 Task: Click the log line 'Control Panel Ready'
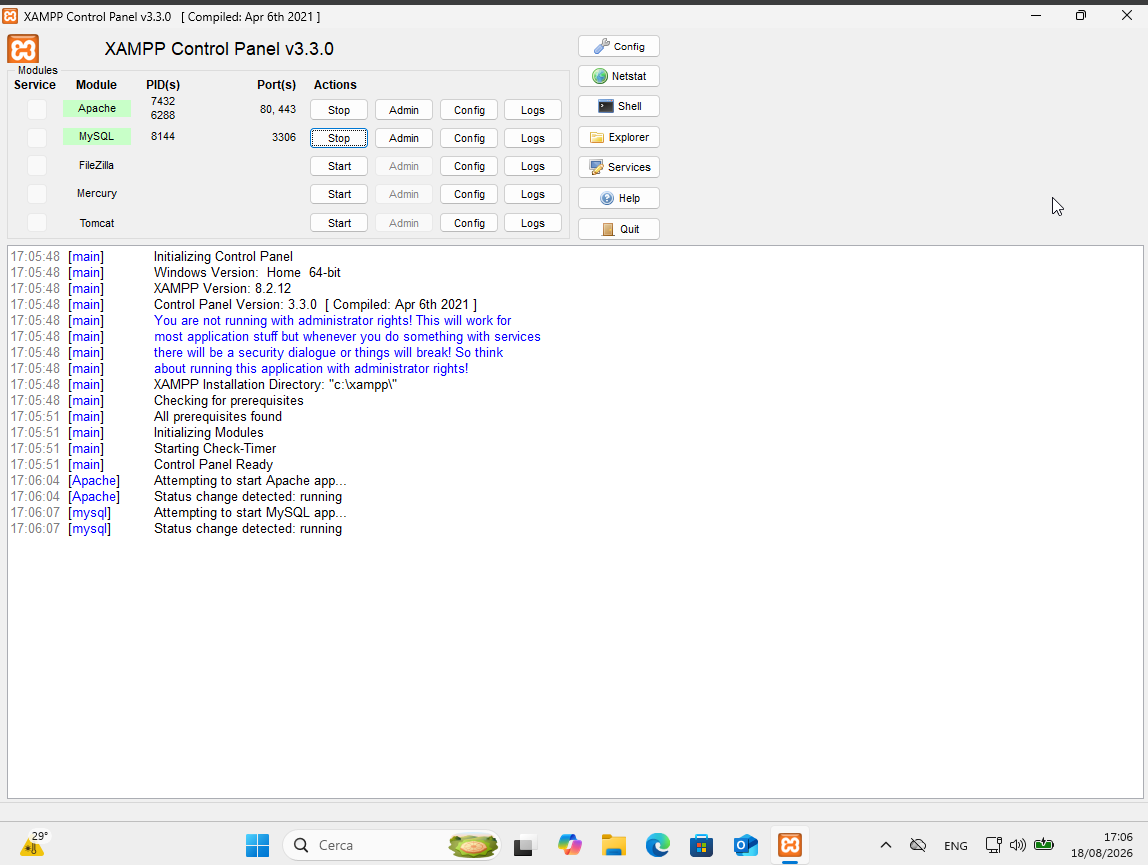coord(213,464)
